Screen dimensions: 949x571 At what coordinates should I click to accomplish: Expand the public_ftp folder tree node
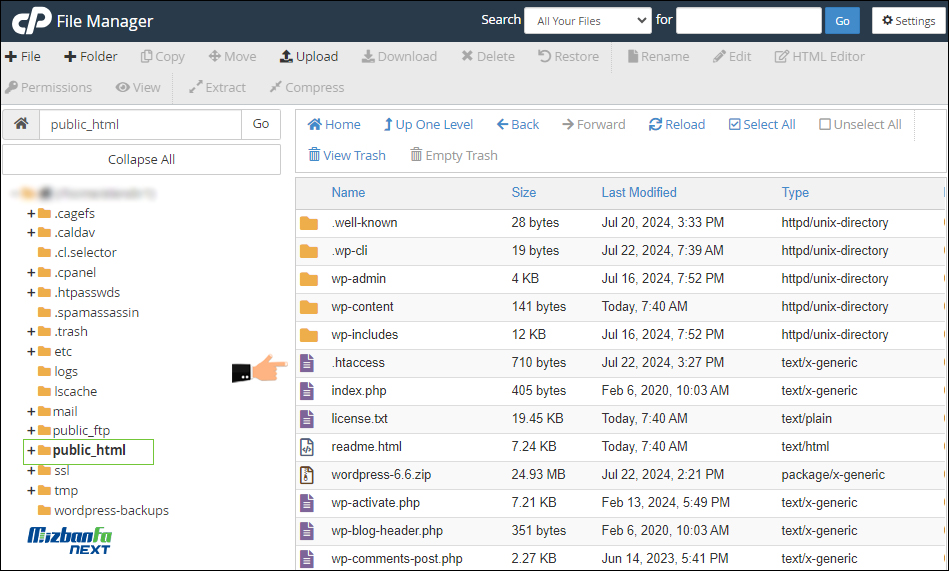click(31, 431)
